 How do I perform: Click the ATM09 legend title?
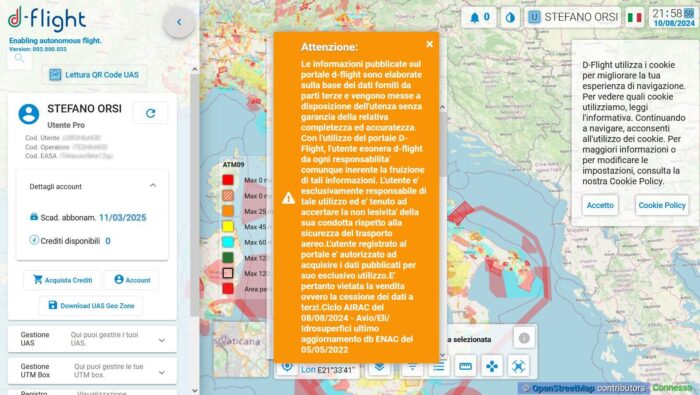tap(233, 165)
